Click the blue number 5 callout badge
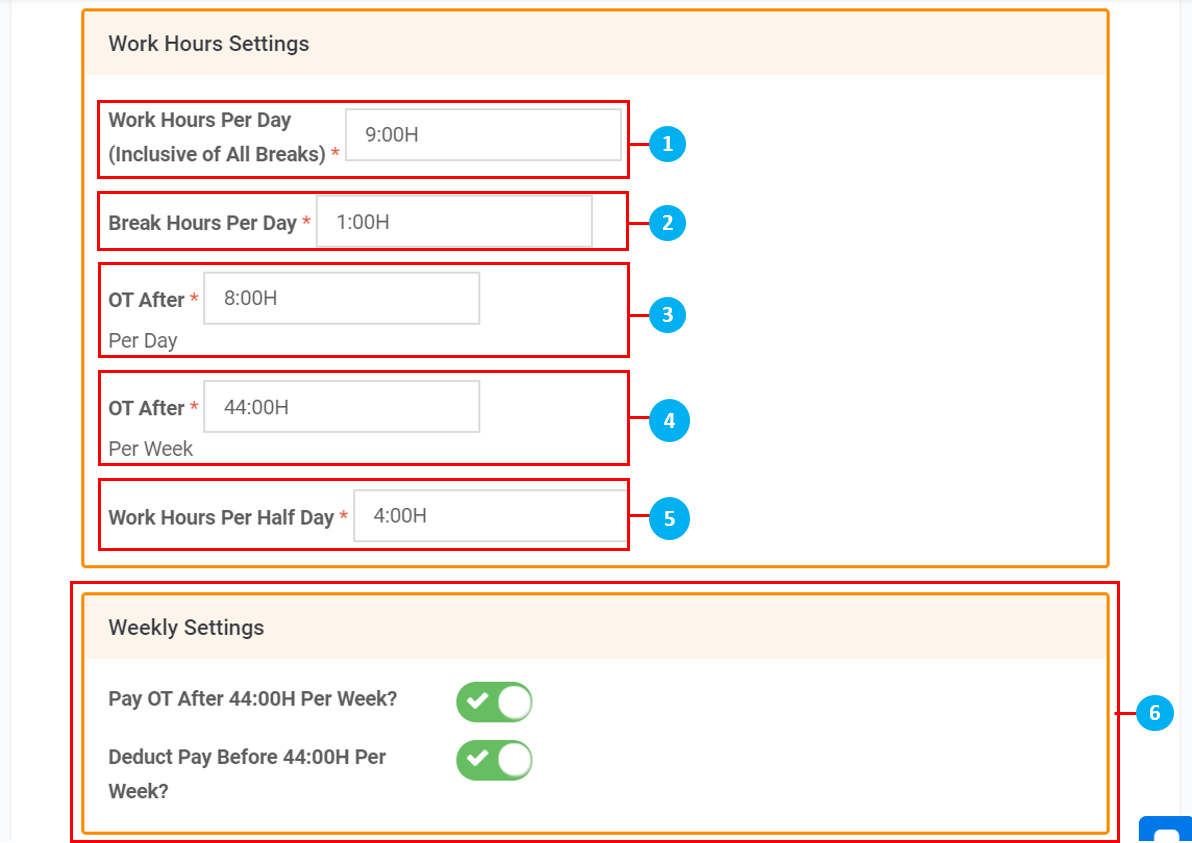The height and width of the screenshot is (843, 1192). pos(669,519)
